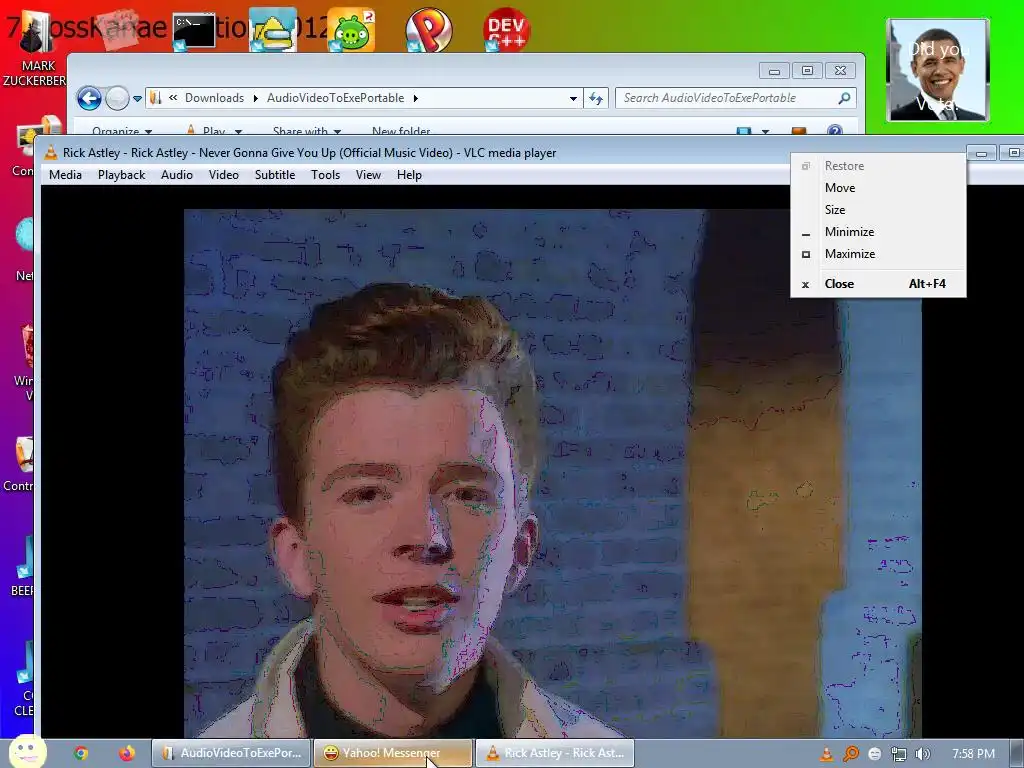
Task: Open the Play dropdown arrow in Explorer
Action: click(238, 131)
